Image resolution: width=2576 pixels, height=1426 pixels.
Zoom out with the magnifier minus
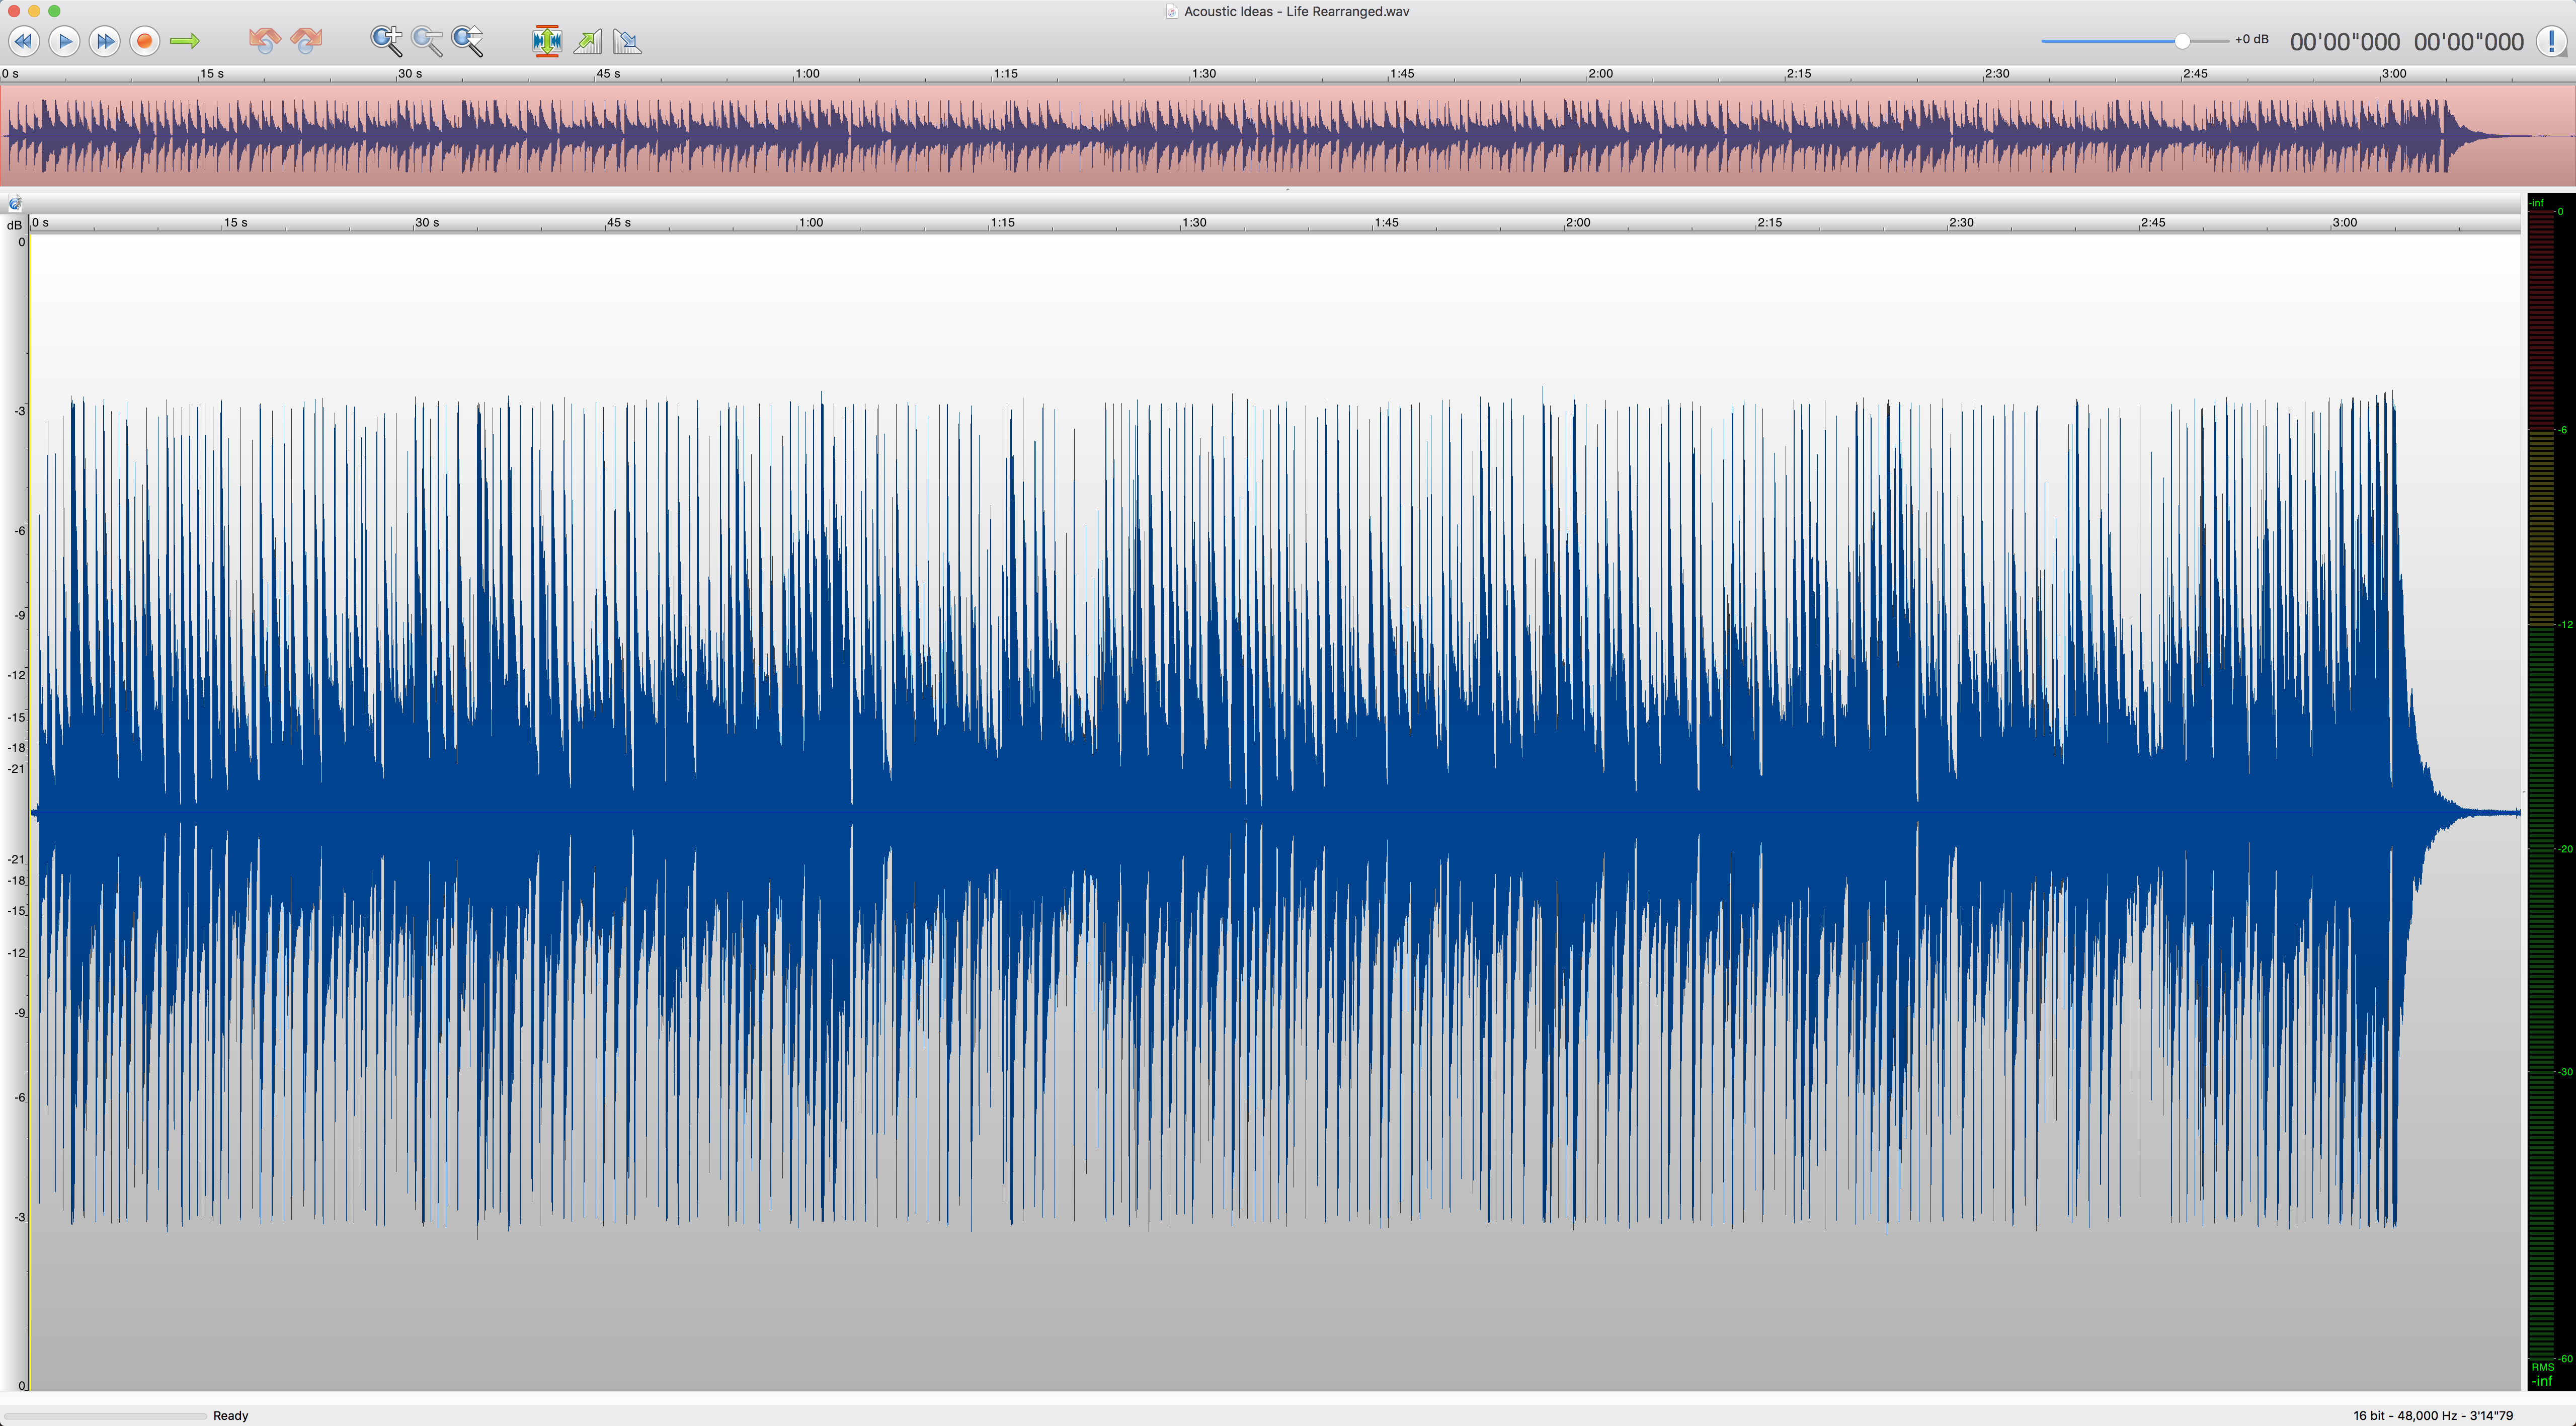click(427, 41)
